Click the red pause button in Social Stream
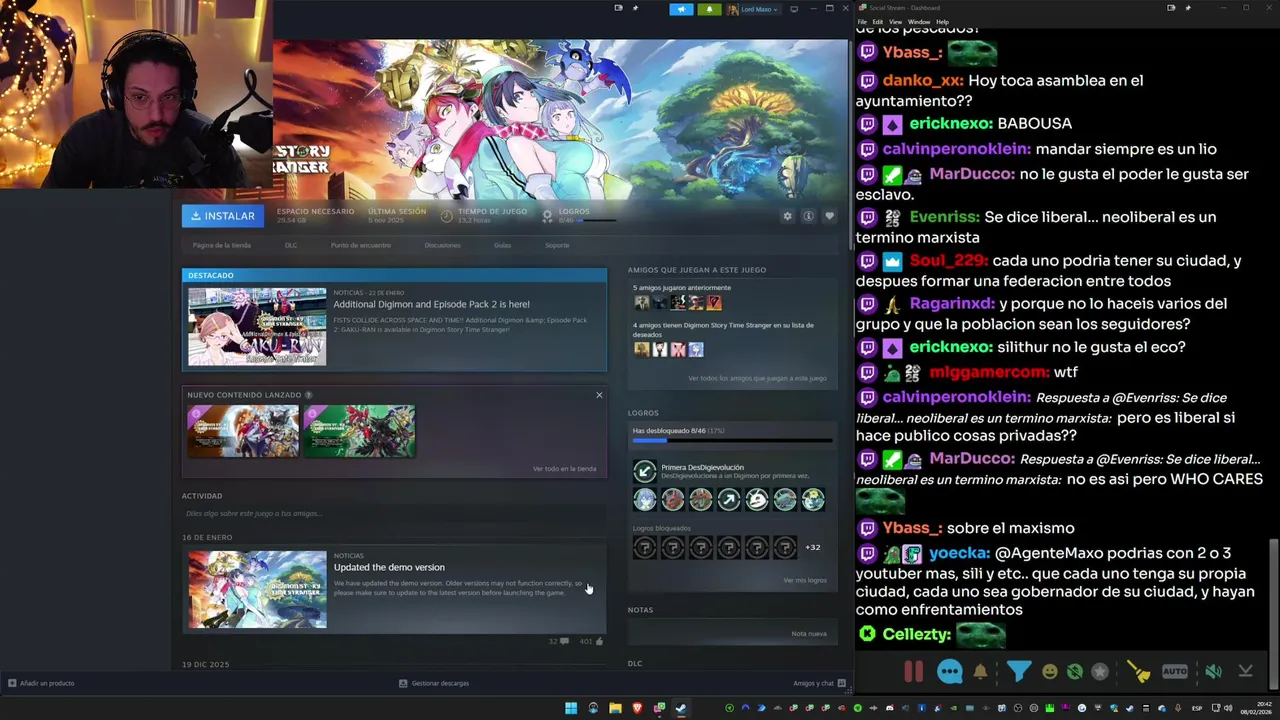This screenshot has width=1280, height=720. coord(913,672)
